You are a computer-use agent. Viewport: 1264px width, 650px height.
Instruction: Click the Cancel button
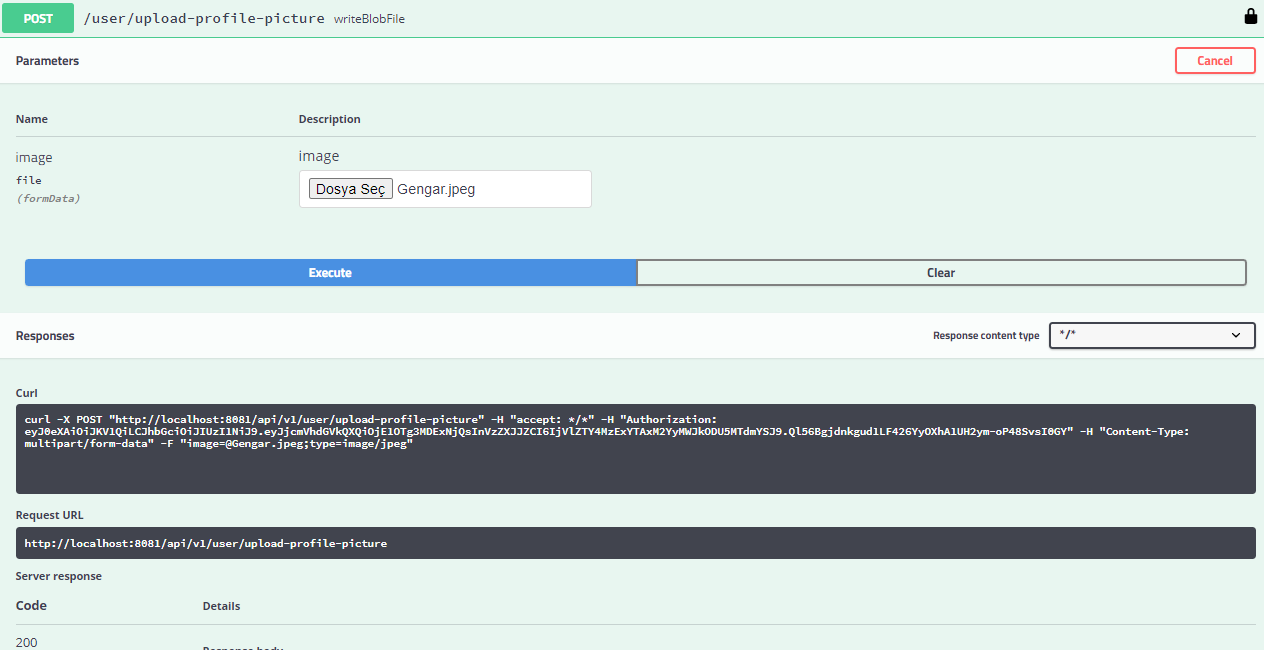(x=1215, y=60)
